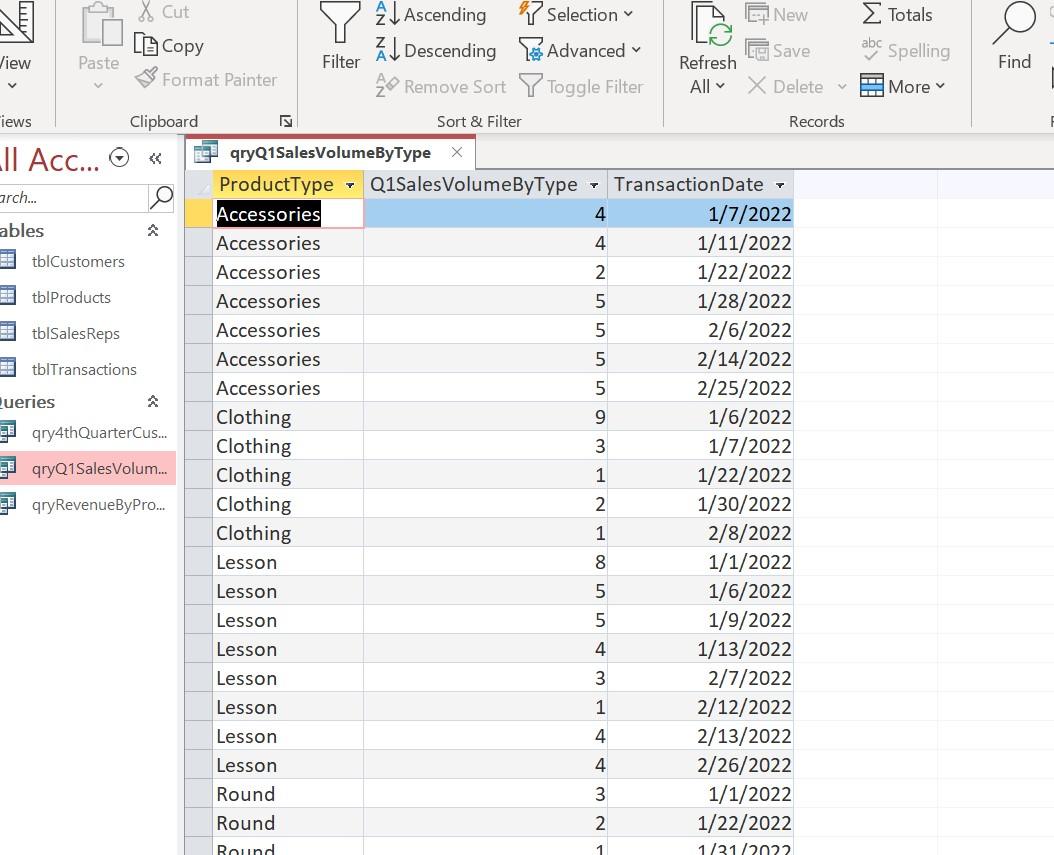Activate the Format Painter
The image size is (1054, 855).
(x=210, y=79)
